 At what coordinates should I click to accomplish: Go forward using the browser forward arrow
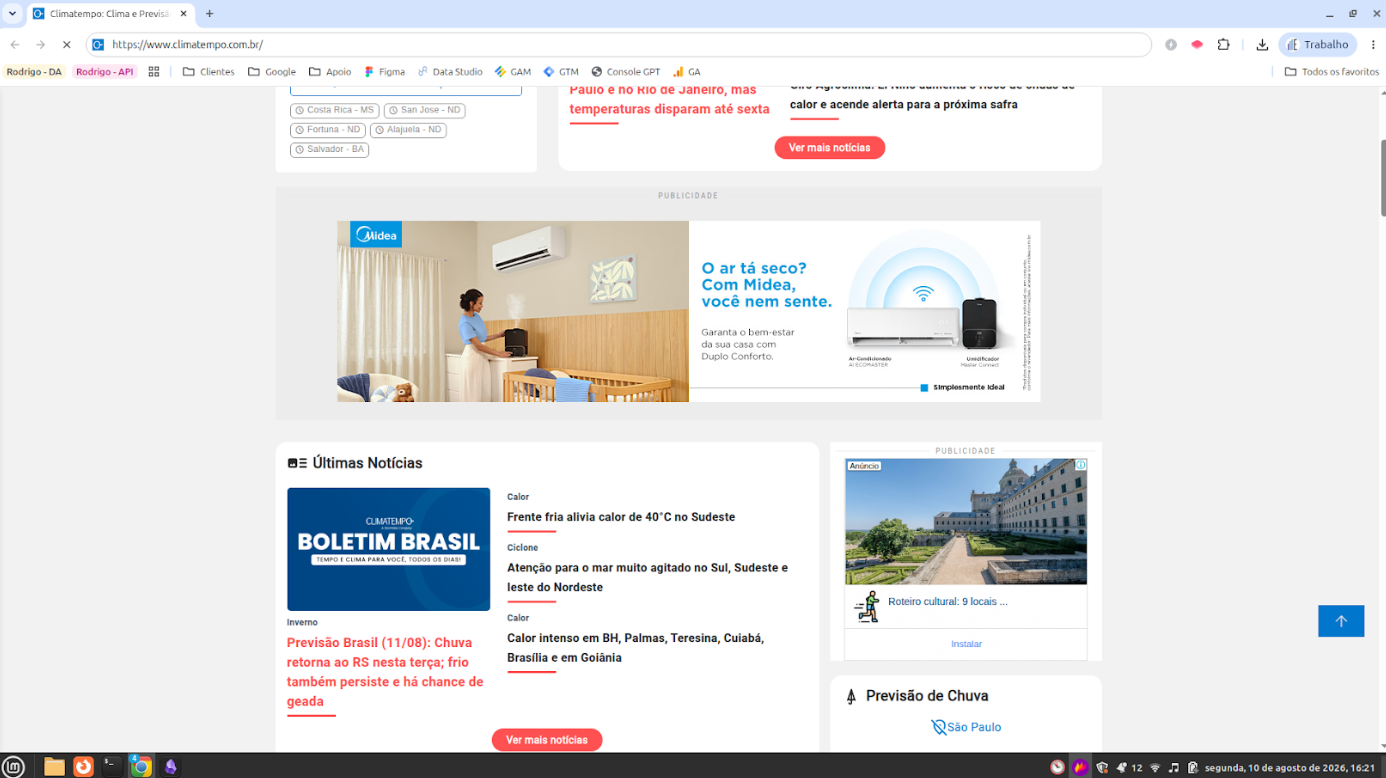[41, 44]
